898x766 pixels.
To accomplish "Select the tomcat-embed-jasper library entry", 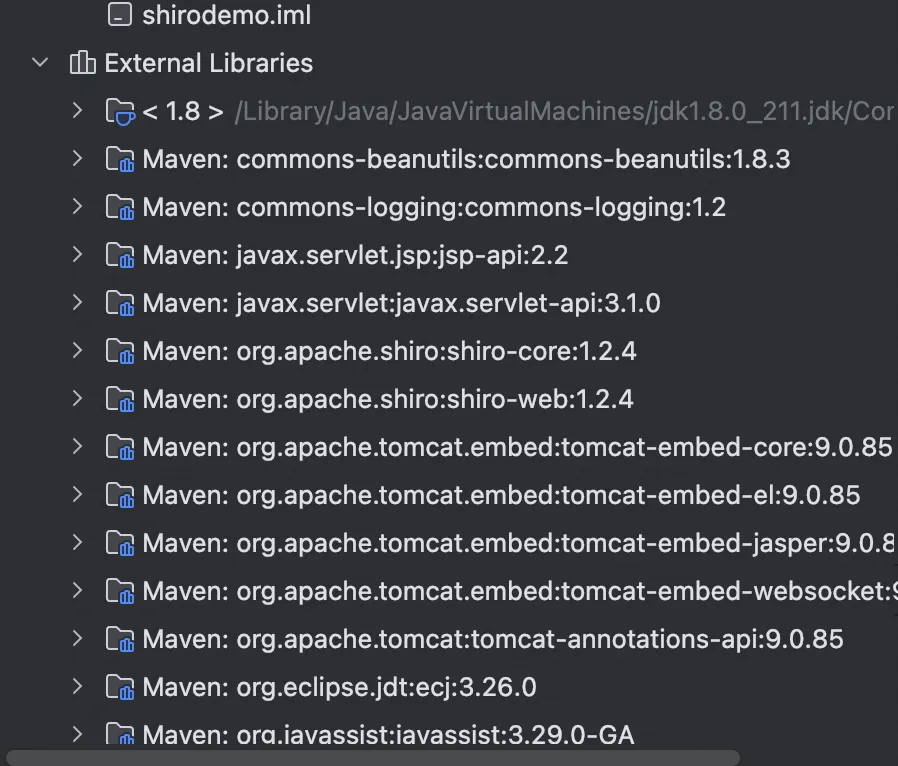I will 518,543.
